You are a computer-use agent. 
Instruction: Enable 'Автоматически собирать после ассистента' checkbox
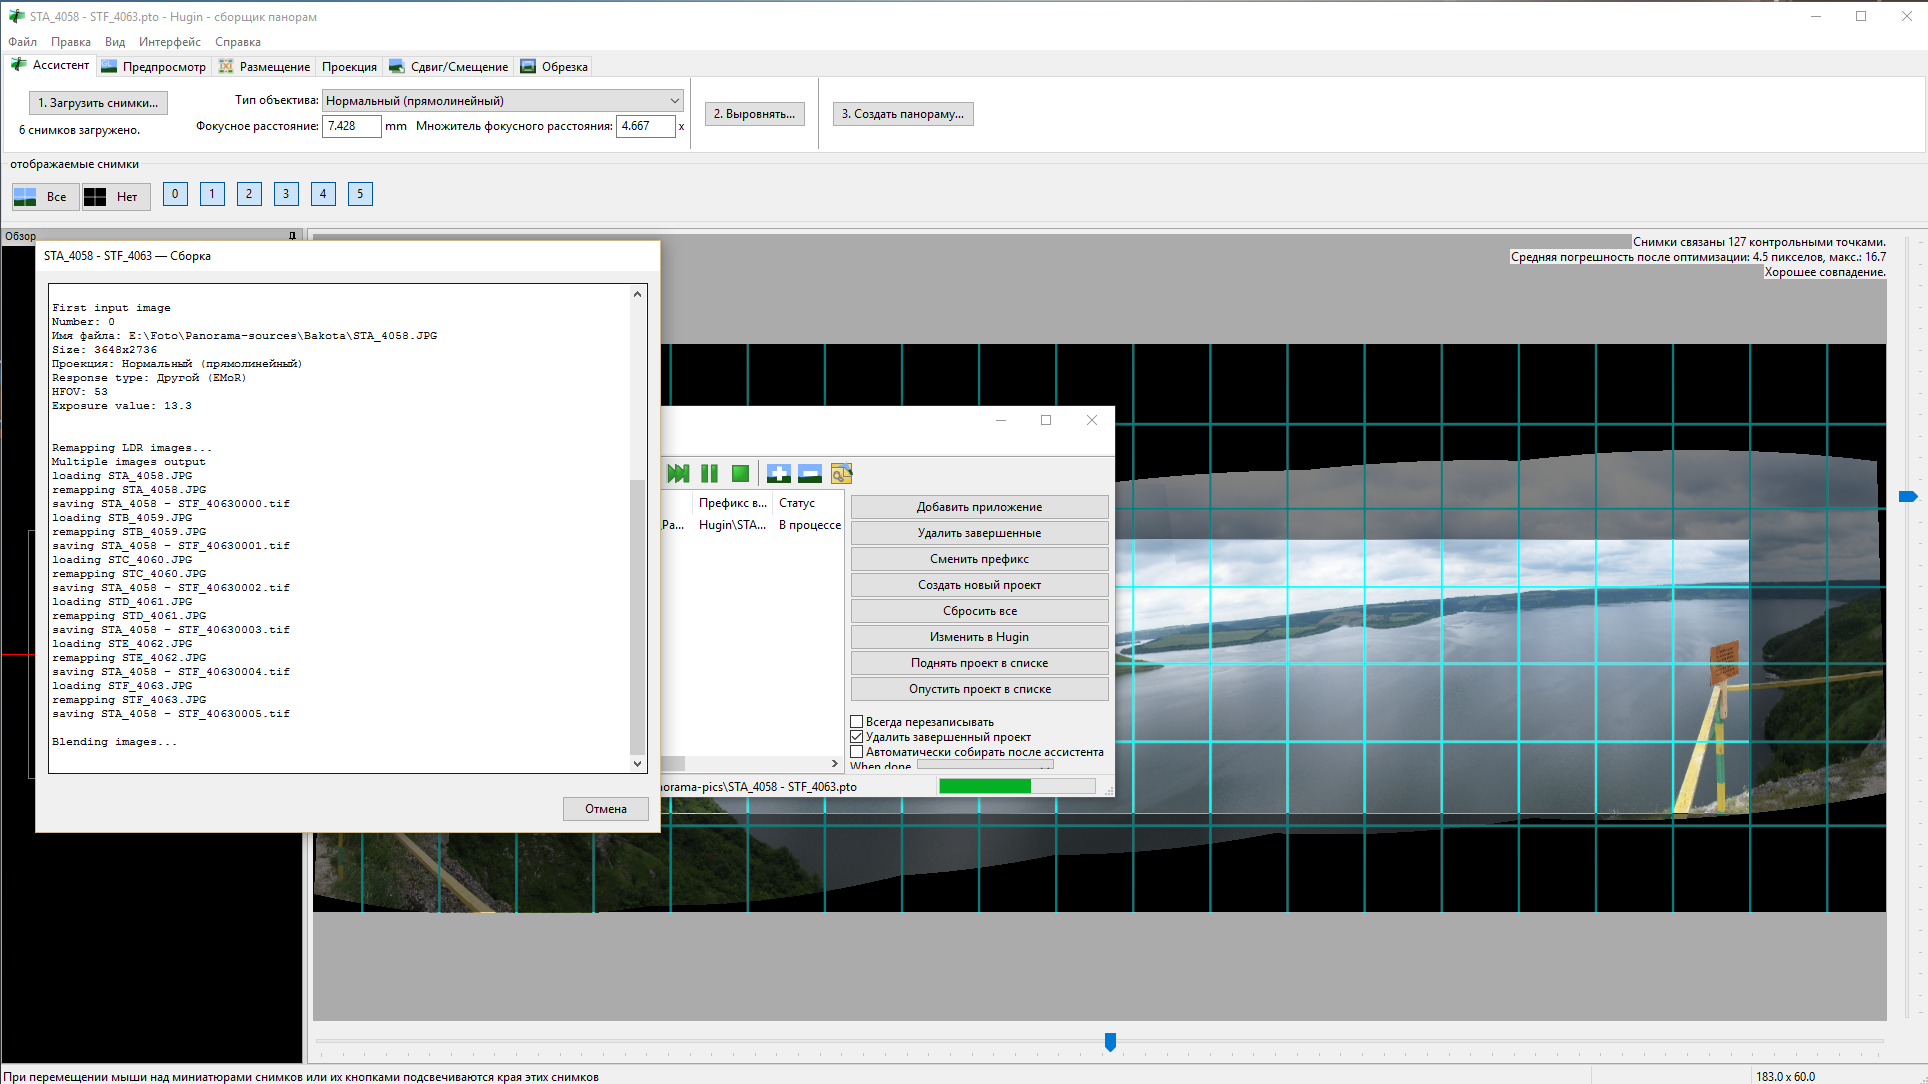click(x=857, y=752)
